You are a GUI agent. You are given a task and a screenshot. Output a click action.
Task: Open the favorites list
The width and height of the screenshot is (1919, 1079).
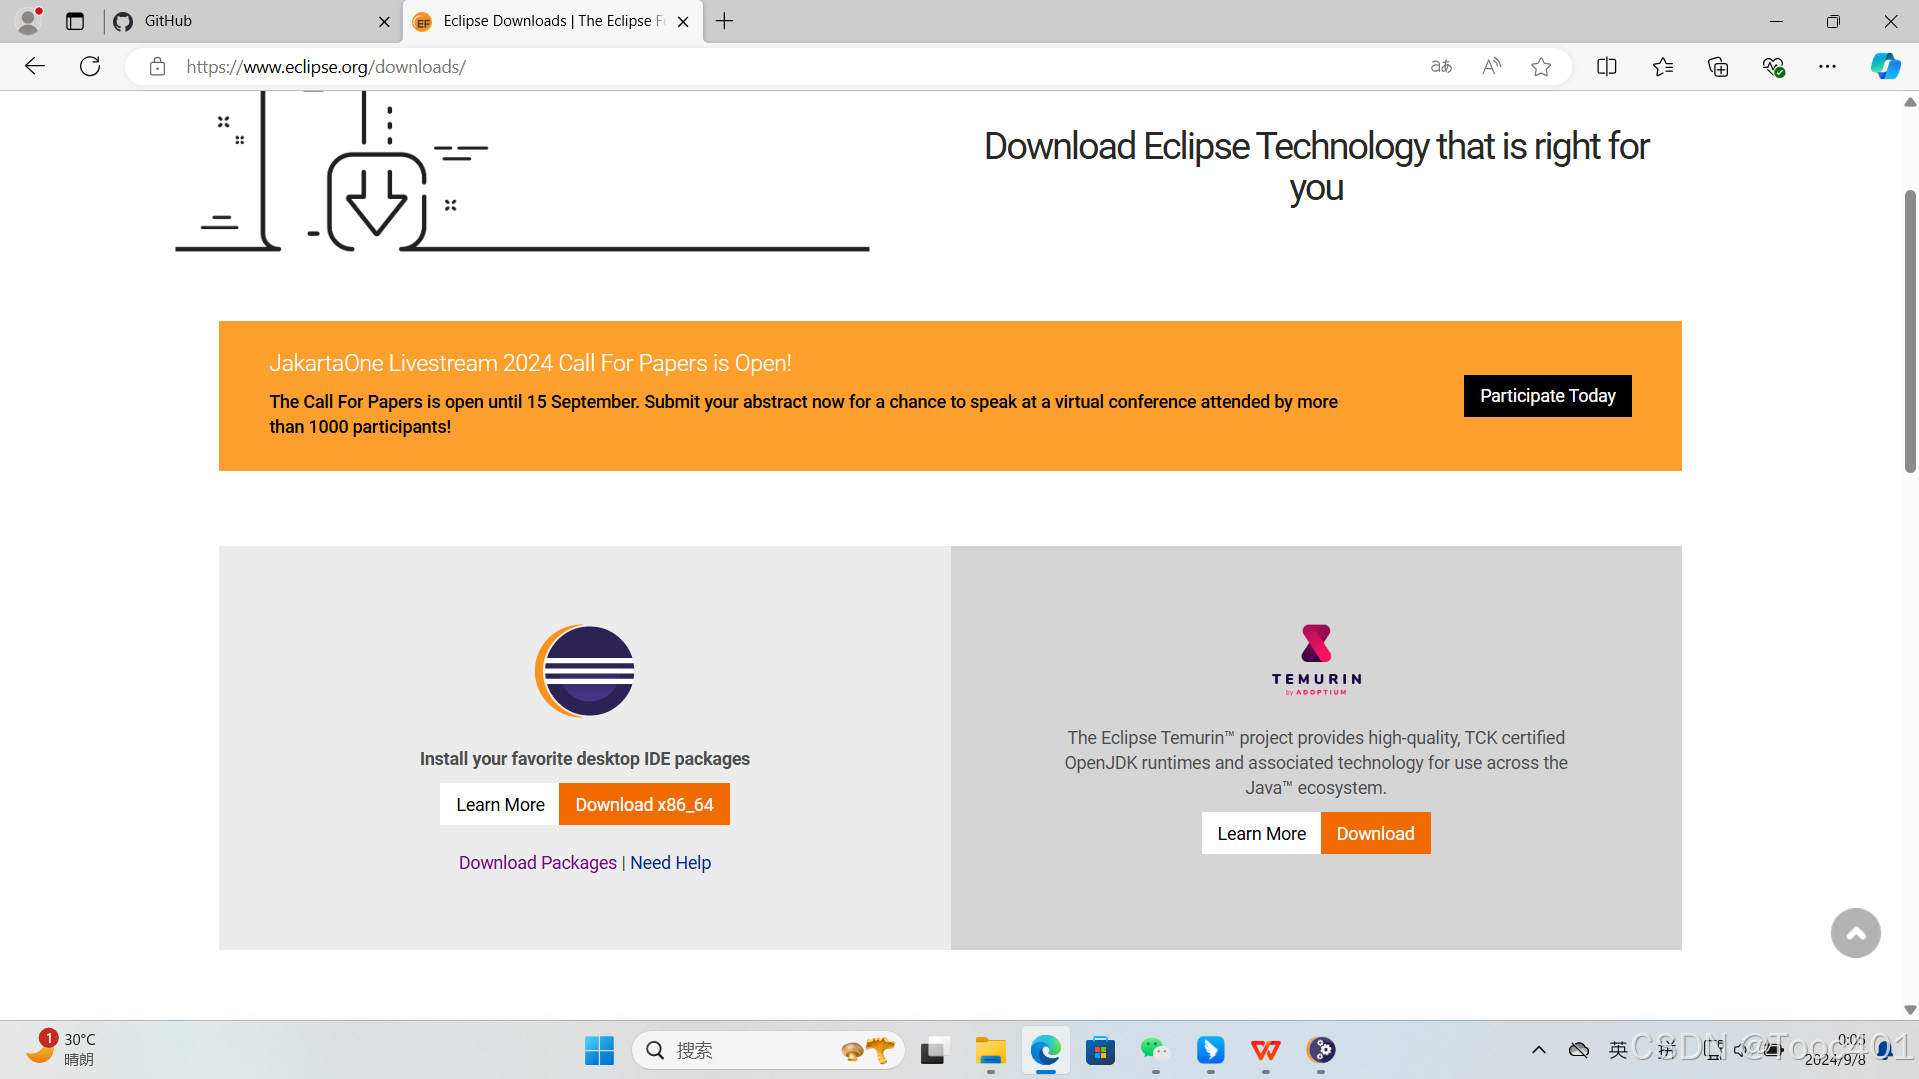(x=1663, y=67)
